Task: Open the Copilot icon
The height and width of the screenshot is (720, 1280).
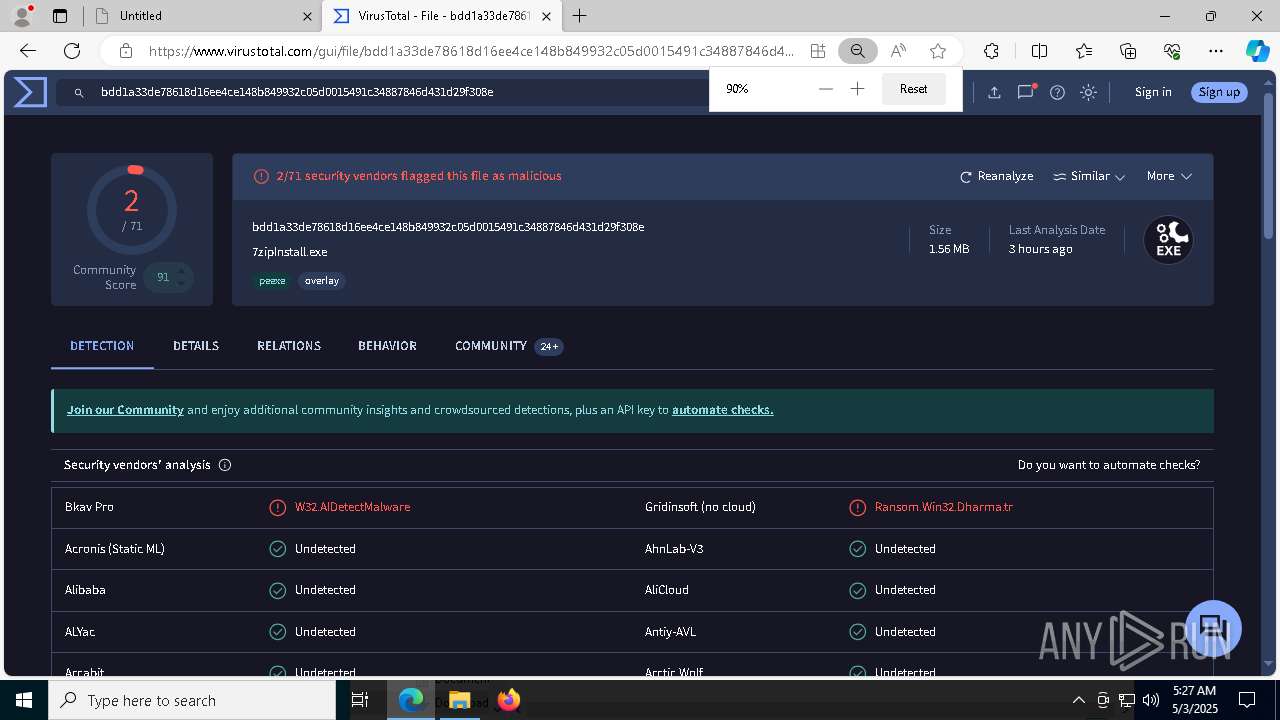Action: pos(1257,51)
